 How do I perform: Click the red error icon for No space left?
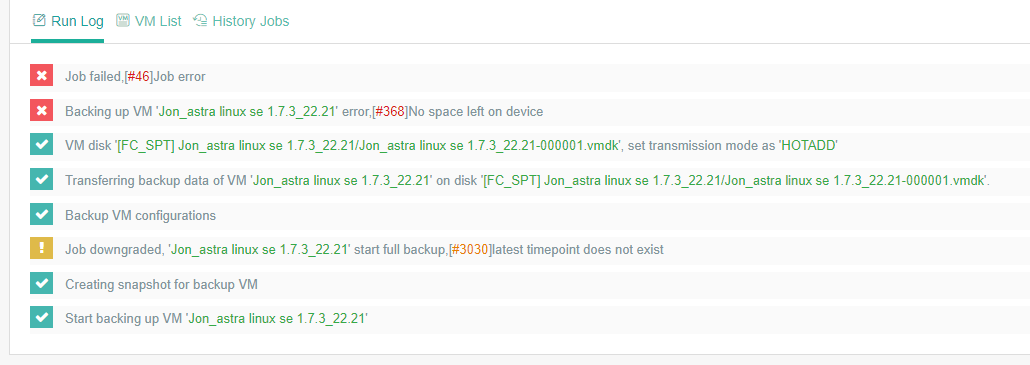pos(41,110)
